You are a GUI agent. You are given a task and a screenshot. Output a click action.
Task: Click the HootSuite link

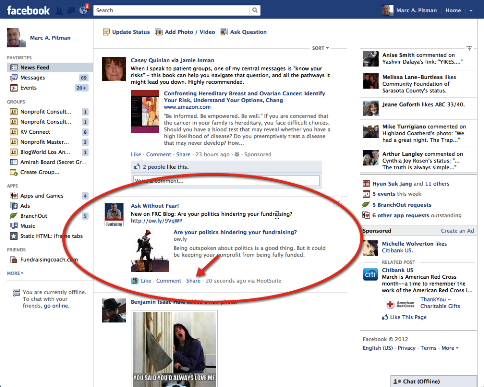[269, 281]
